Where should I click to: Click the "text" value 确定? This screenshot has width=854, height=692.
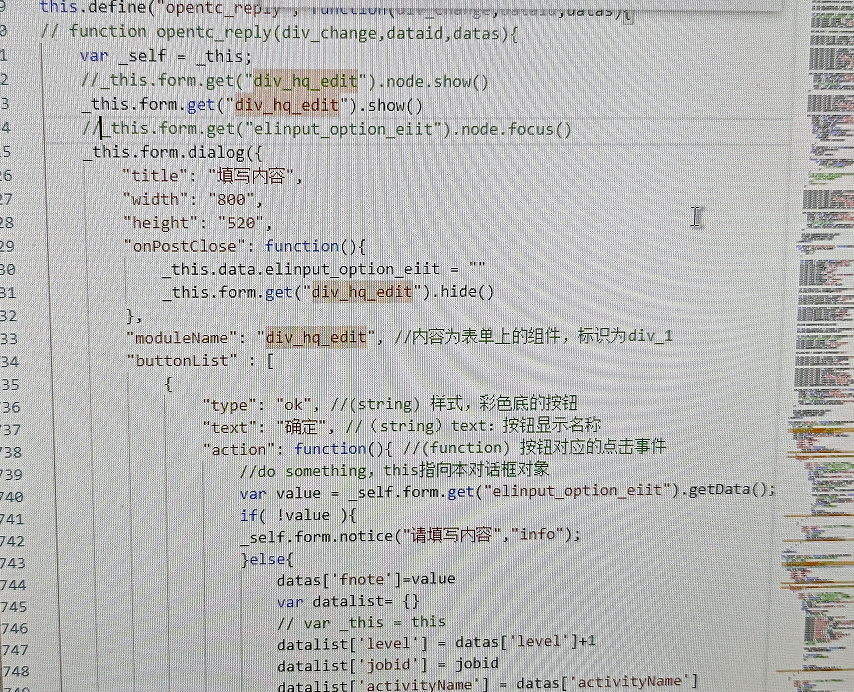[301, 426]
